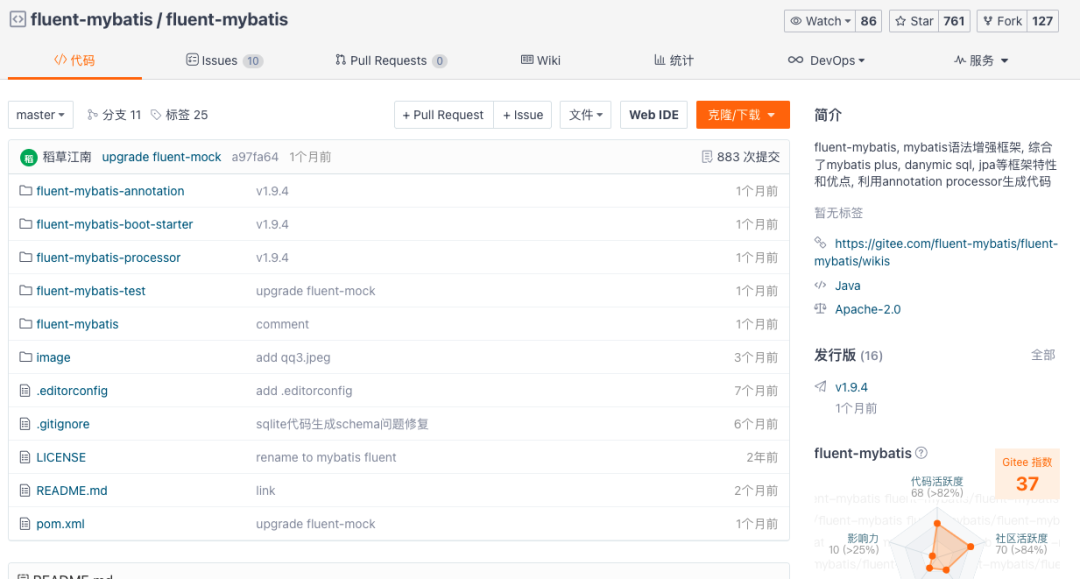Click the file icon for .gitignore
The height and width of the screenshot is (579, 1080).
[25, 423]
